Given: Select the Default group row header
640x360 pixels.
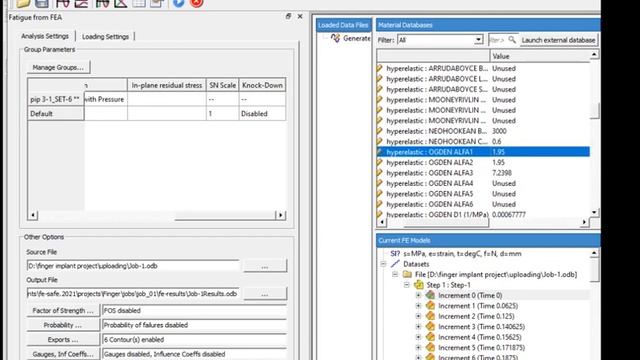Looking at the screenshot, I should point(56,113).
